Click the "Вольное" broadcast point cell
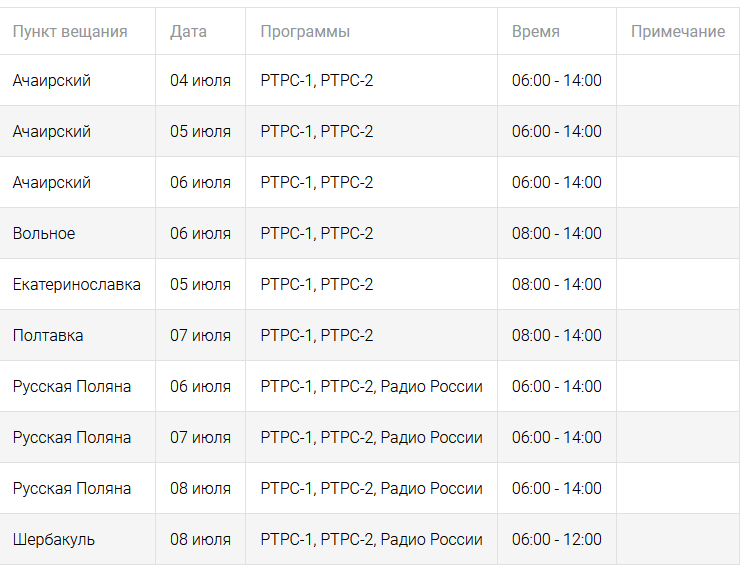Image resolution: width=742 pixels, height=565 pixels. [x=44, y=234]
